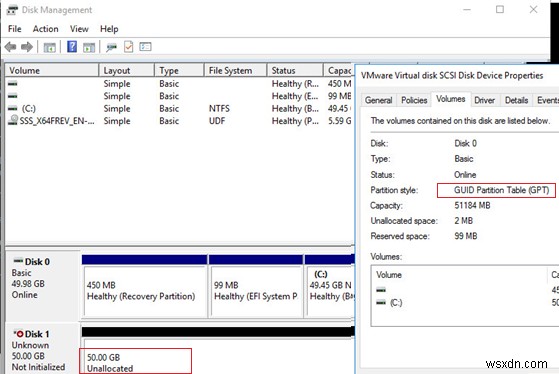Switch to the General tab
This screenshot has width=559, height=374.
tap(378, 100)
